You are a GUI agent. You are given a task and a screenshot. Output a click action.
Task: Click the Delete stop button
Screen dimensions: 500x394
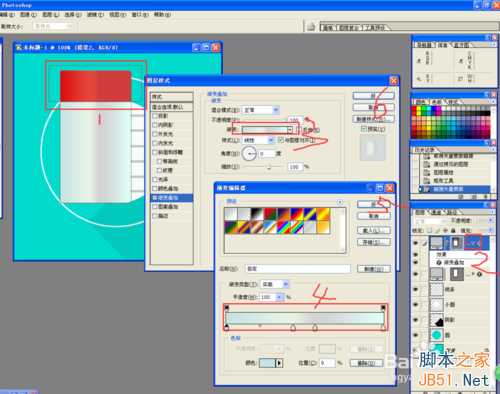click(x=366, y=363)
